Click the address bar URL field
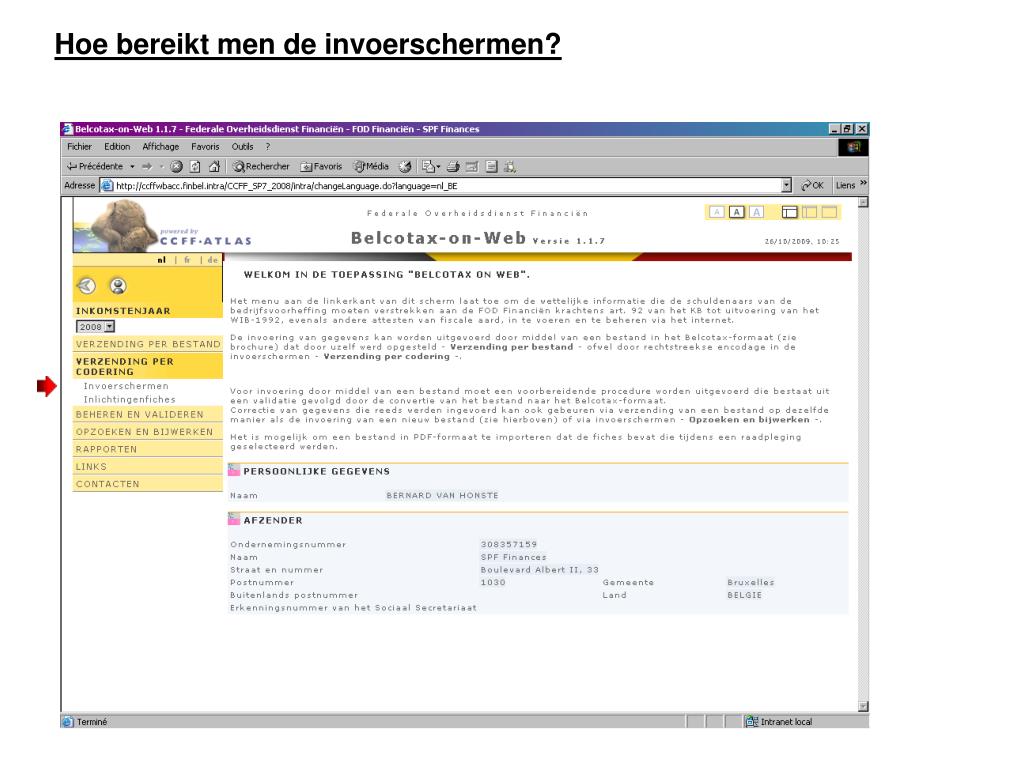 click(447, 185)
